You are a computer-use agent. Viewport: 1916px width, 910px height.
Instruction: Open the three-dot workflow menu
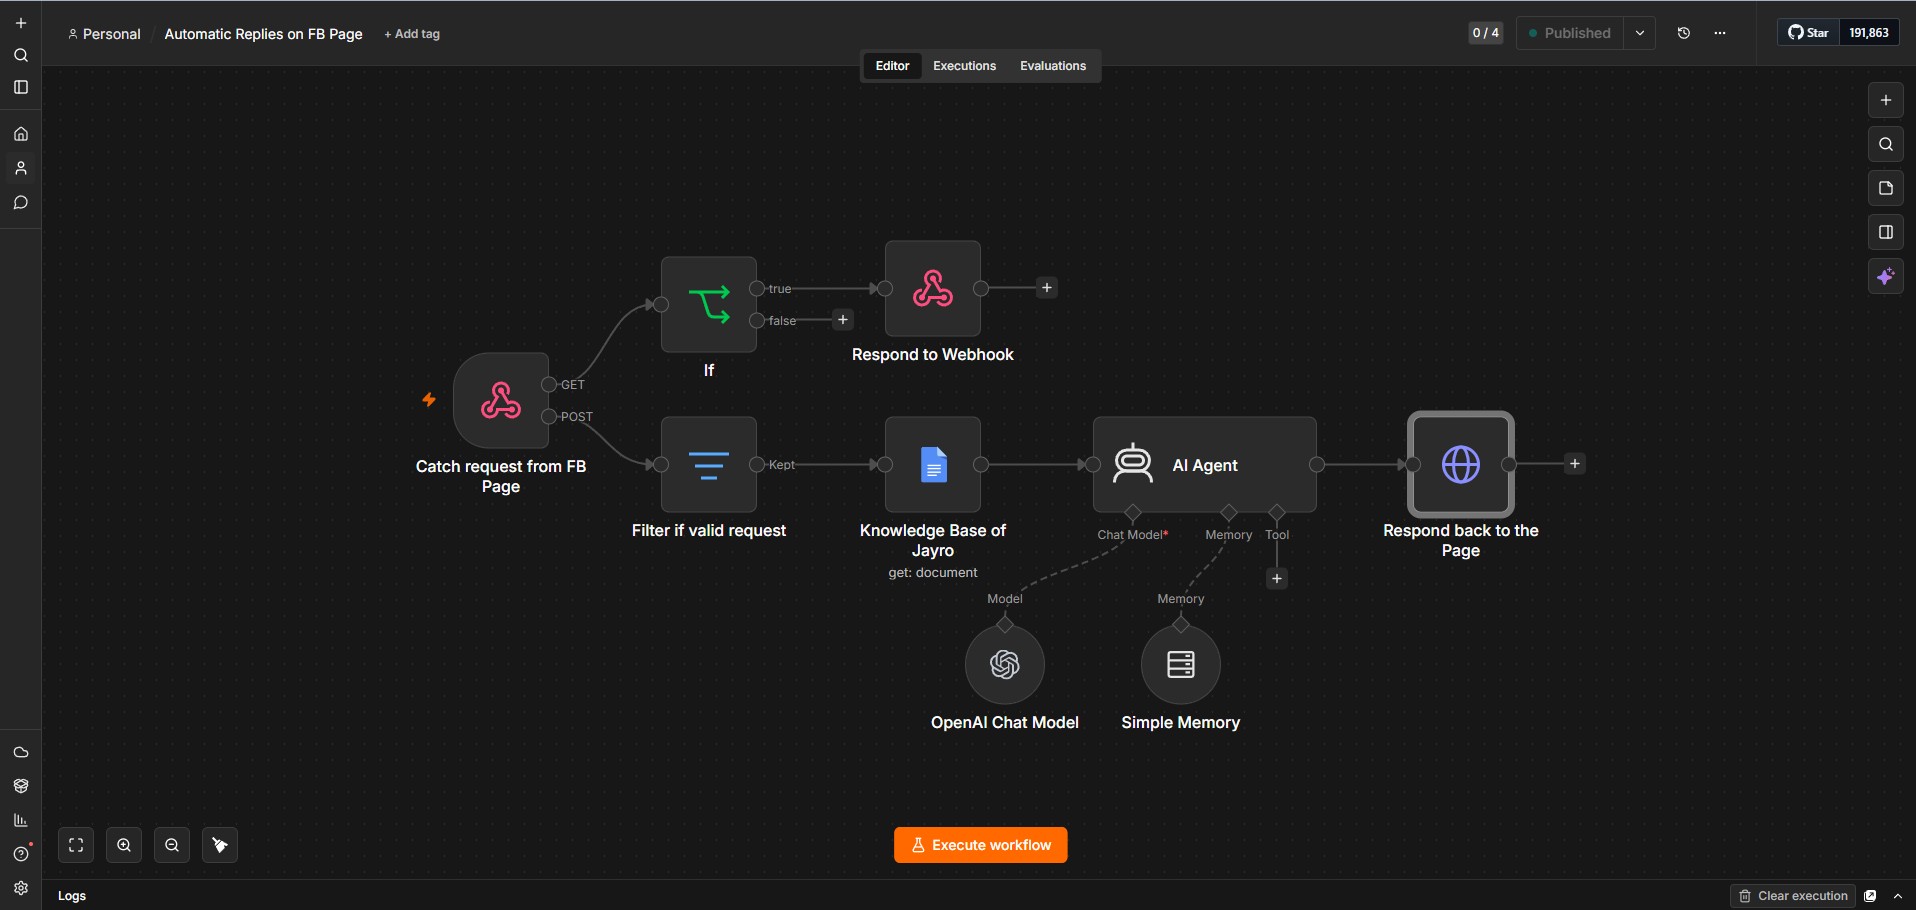1720,33
